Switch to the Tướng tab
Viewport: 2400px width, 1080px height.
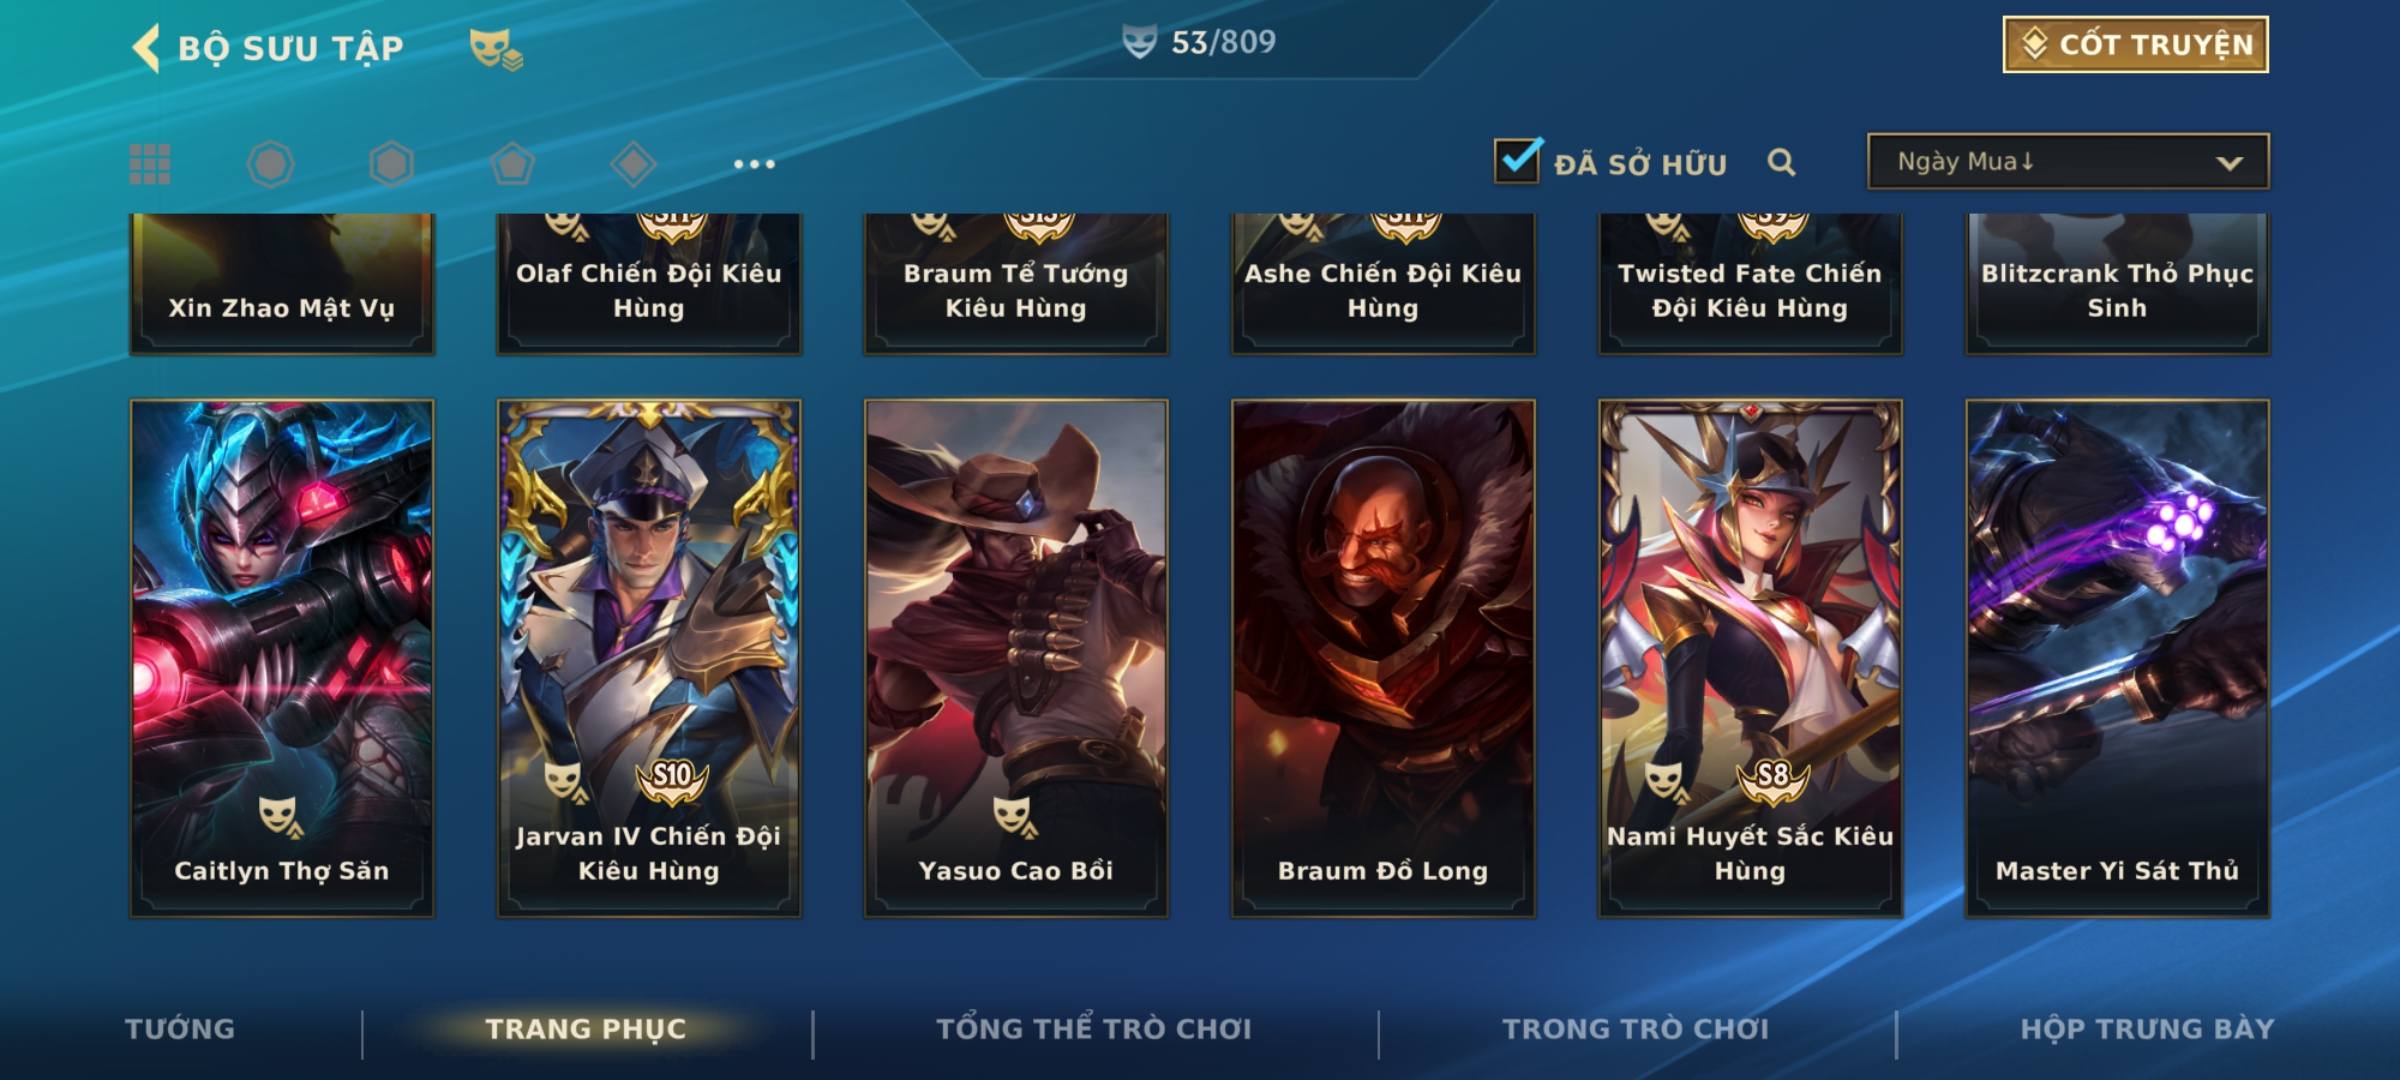180,1029
